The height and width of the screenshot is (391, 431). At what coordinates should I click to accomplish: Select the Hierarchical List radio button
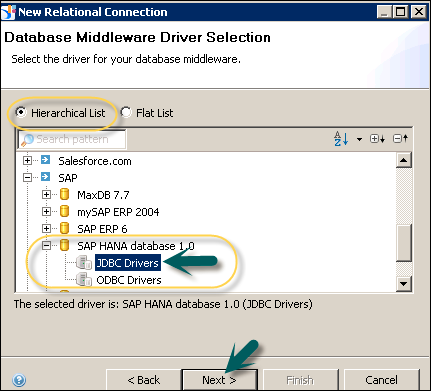coord(21,113)
